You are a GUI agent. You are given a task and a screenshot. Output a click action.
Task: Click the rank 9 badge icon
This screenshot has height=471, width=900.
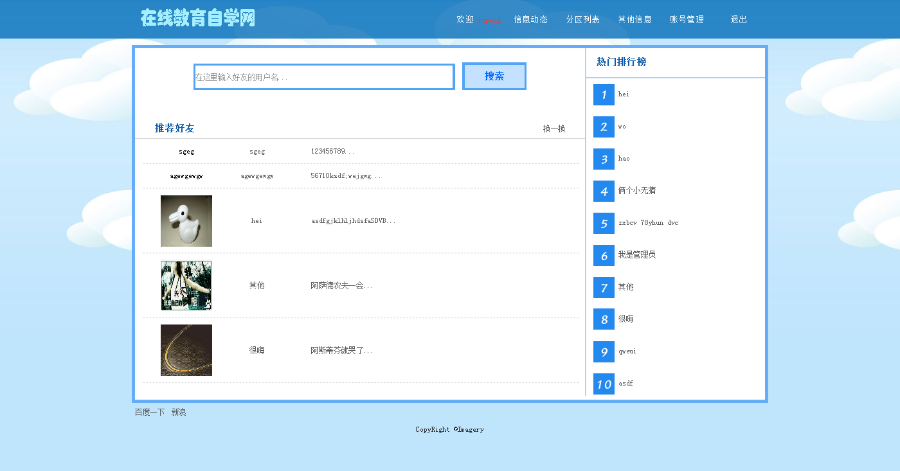(x=603, y=352)
